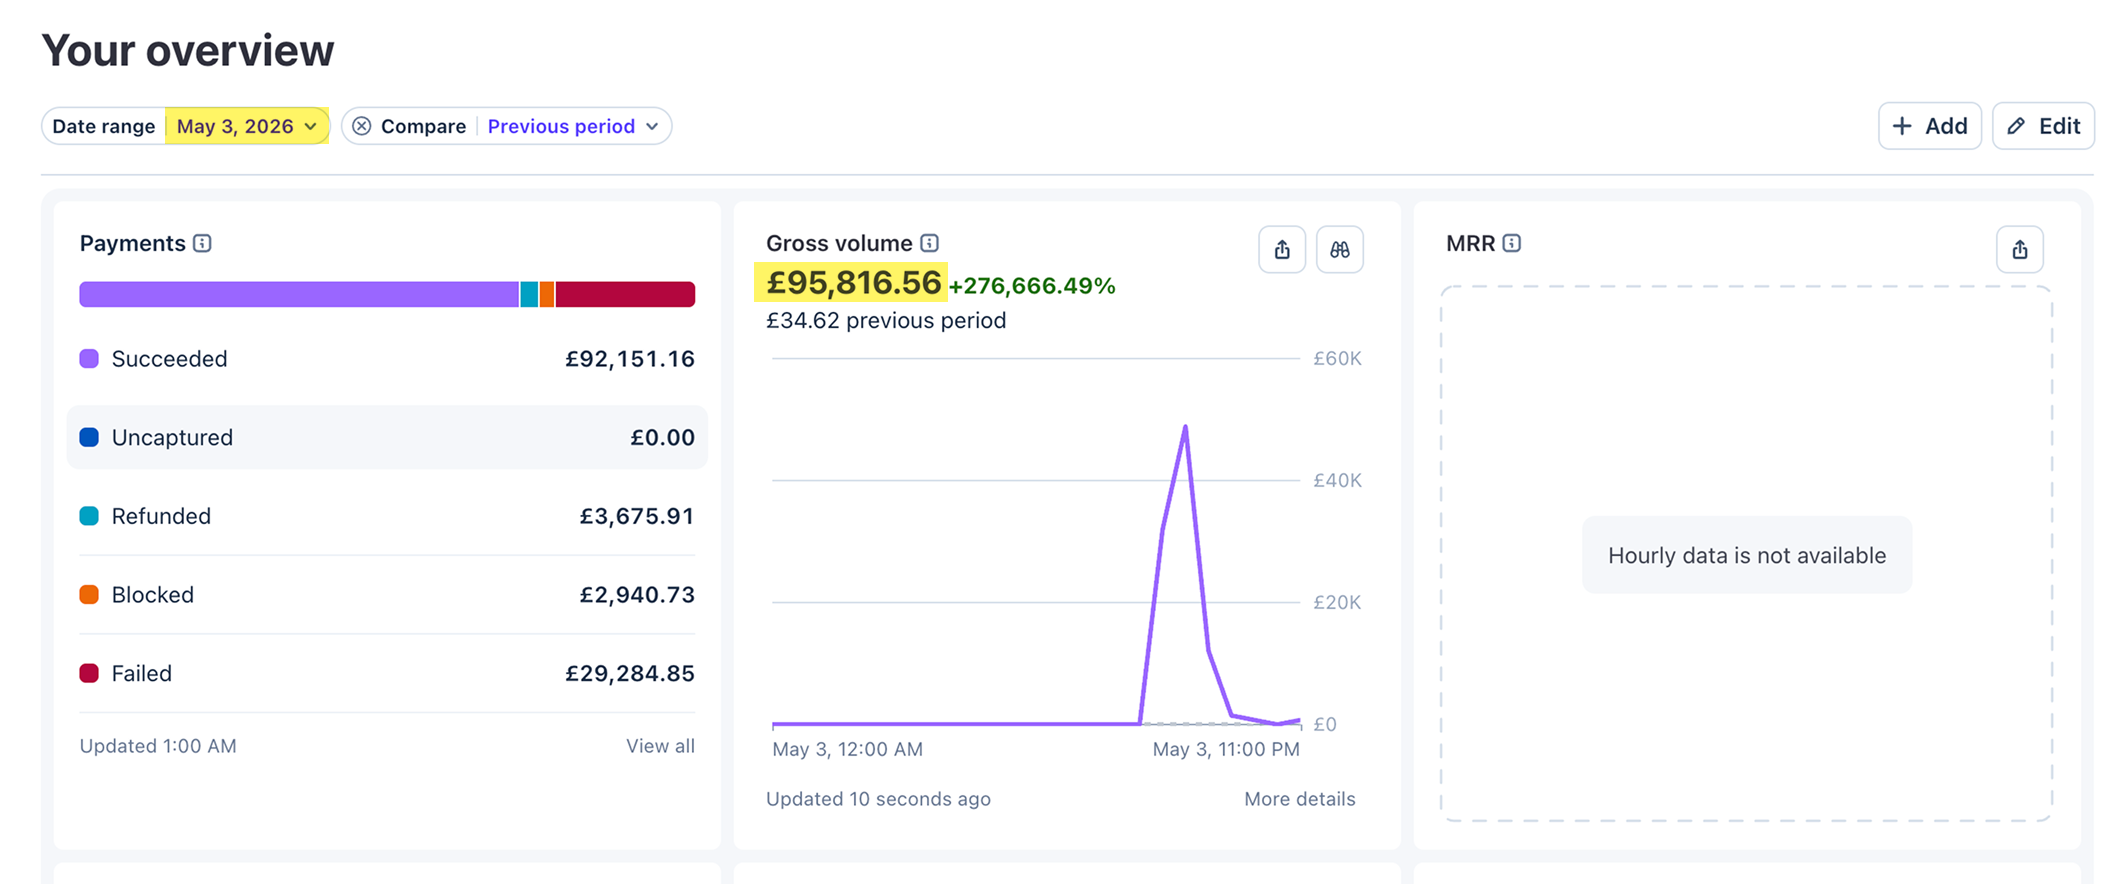Share the Gross volume chart

pyautogui.click(x=1282, y=250)
